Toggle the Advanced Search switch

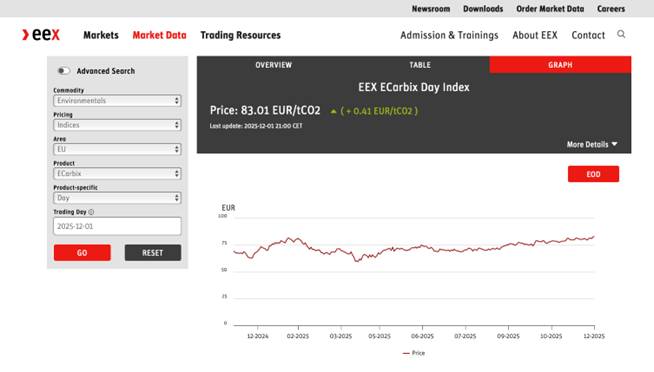coord(63,71)
